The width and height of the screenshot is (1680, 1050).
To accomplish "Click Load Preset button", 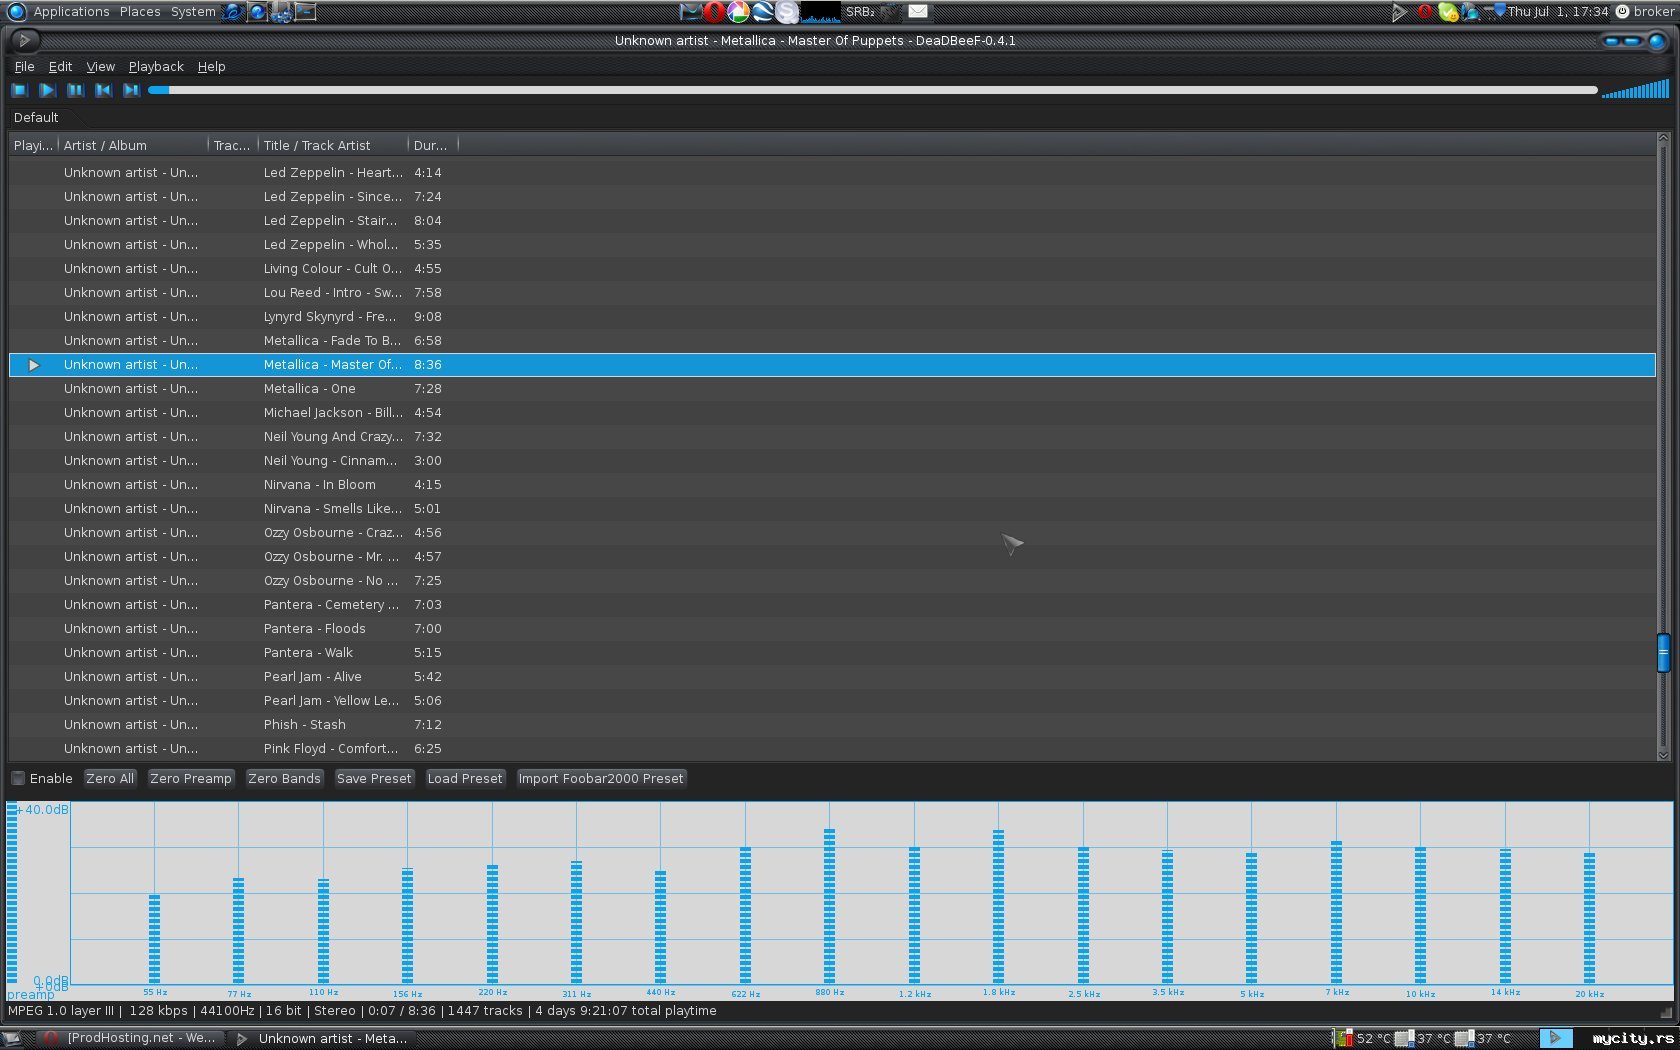I will click(x=465, y=778).
